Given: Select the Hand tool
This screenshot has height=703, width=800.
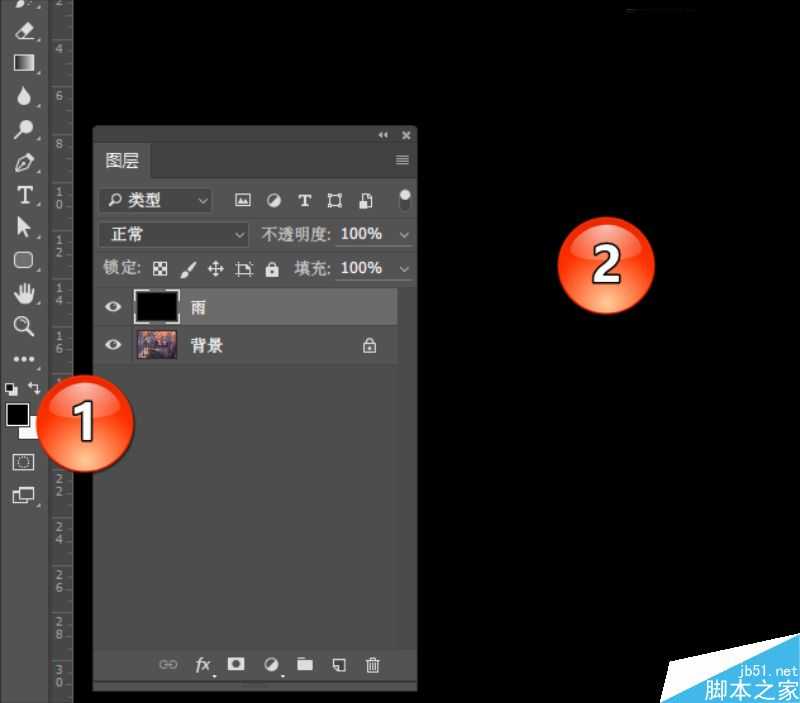Looking at the screenshot, I should (24, 293).
